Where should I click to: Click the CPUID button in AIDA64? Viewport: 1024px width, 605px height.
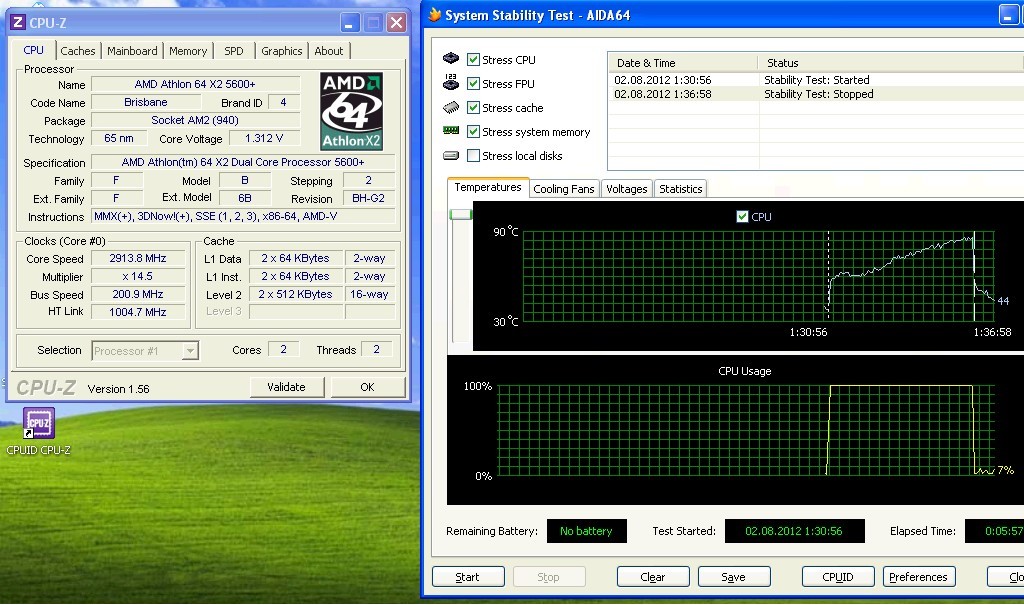(838, 577)
